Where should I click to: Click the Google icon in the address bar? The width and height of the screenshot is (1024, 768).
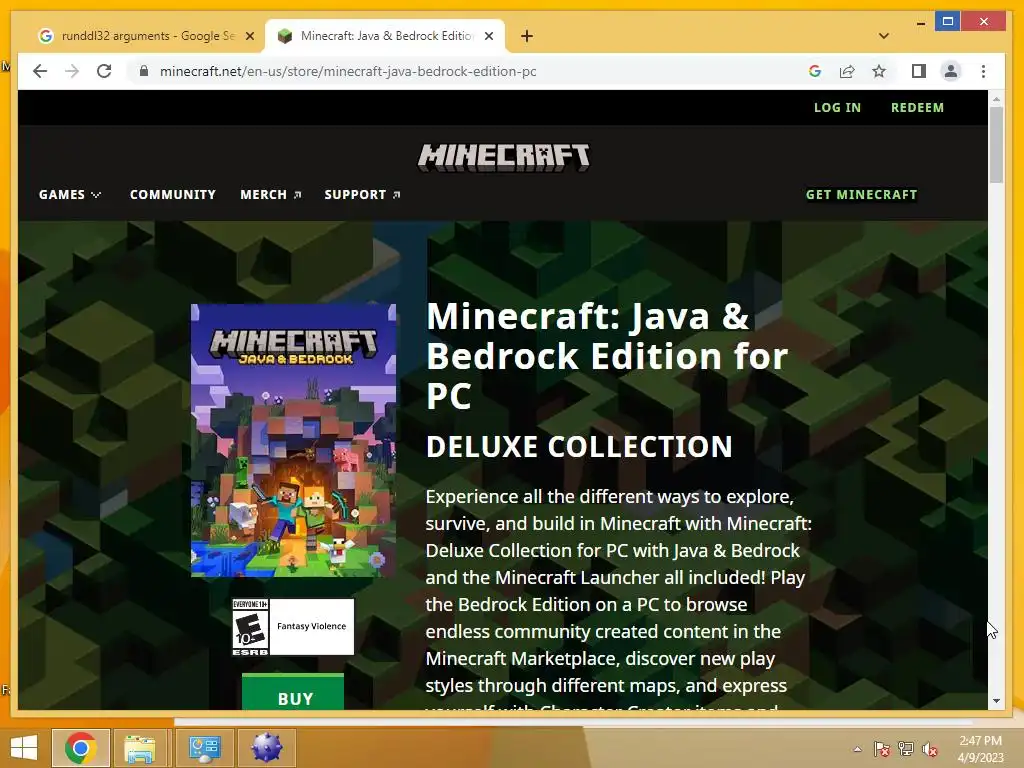814,71
